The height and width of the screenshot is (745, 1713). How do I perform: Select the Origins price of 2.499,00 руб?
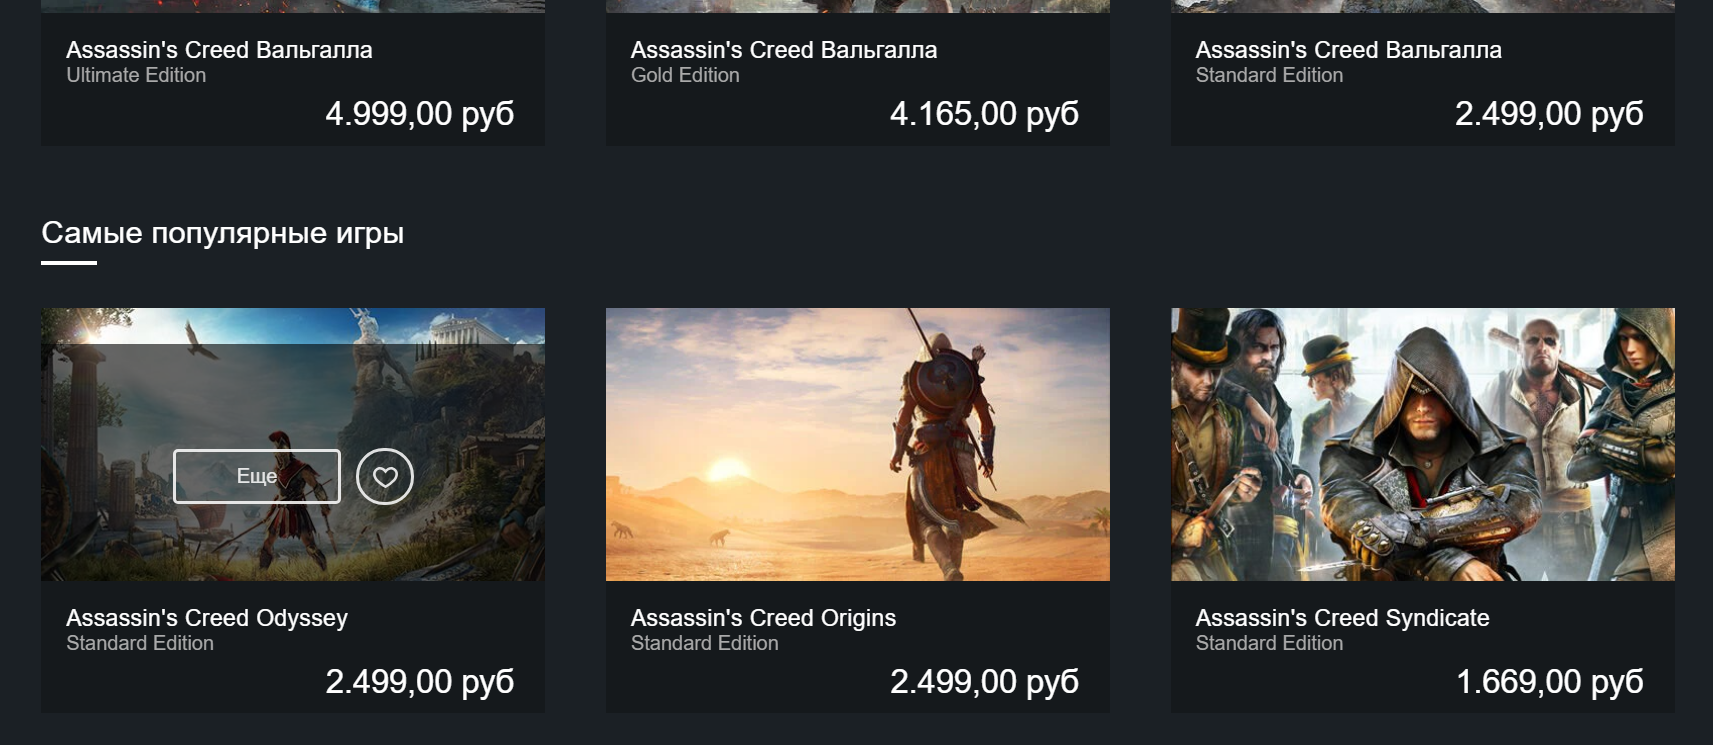coord(984,682)
